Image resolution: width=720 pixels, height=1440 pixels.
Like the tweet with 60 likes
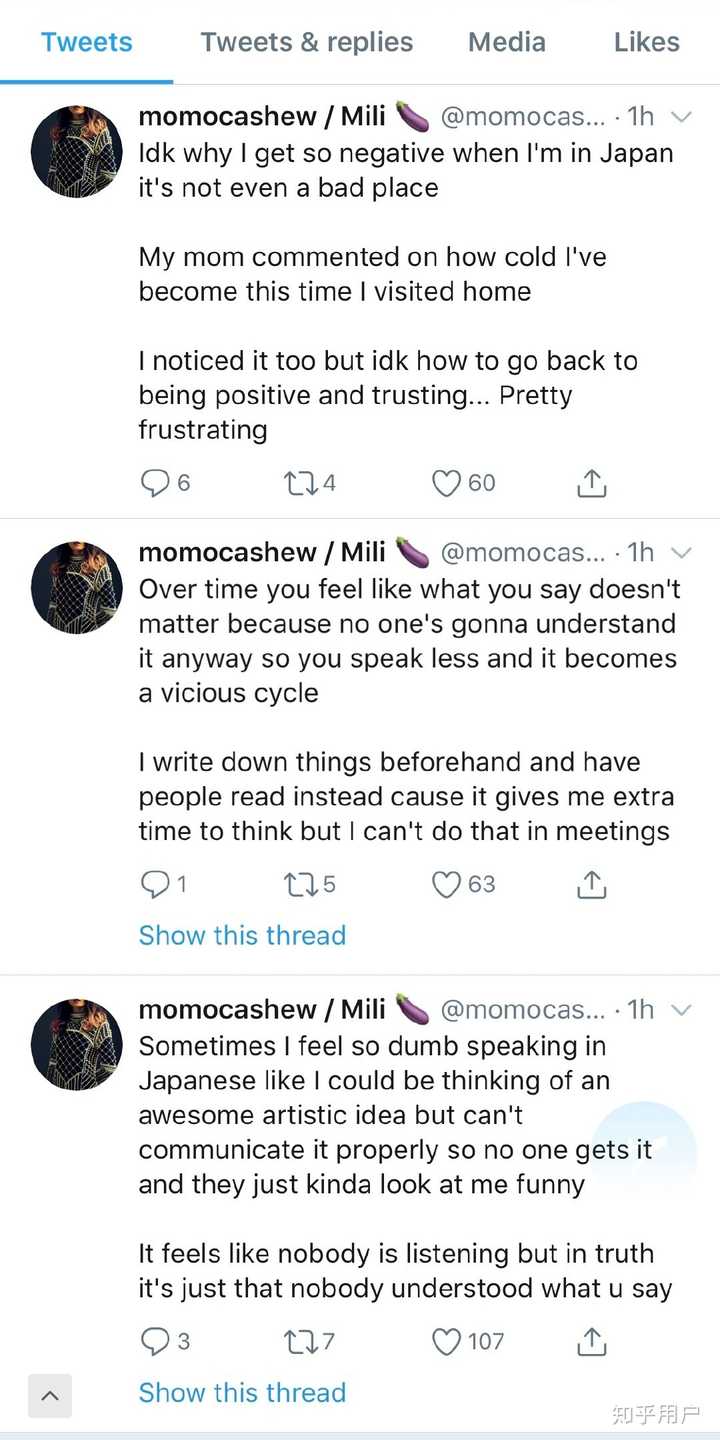pos(446,484)
